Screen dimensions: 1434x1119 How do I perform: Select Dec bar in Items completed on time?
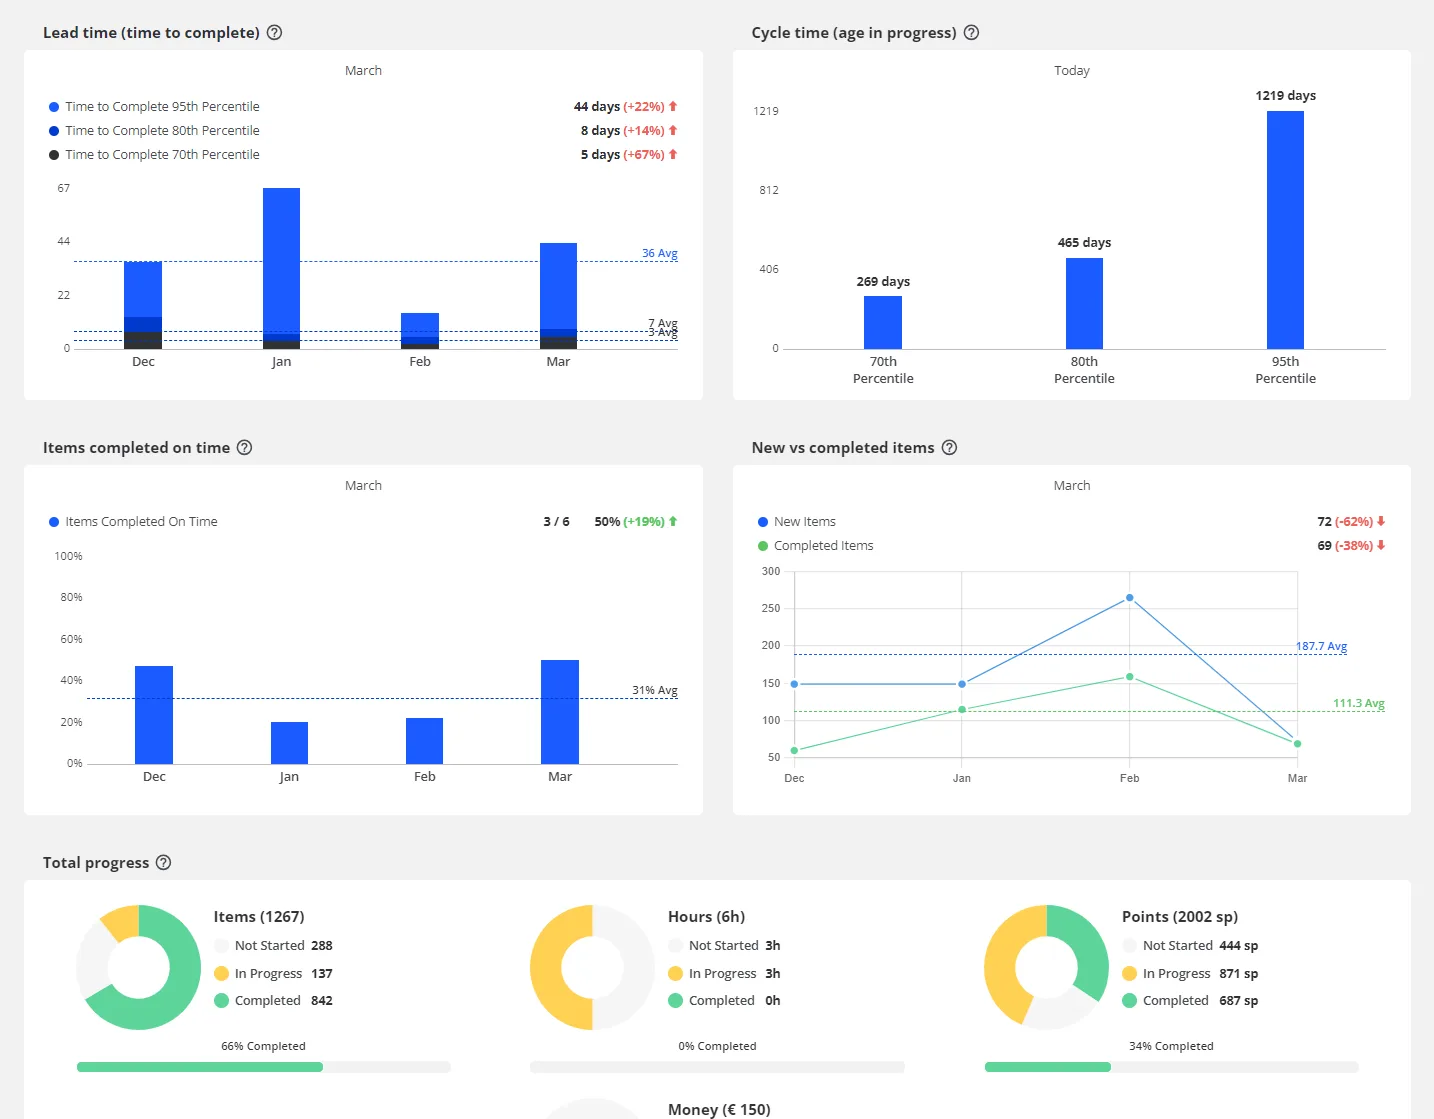click(154, 715)
